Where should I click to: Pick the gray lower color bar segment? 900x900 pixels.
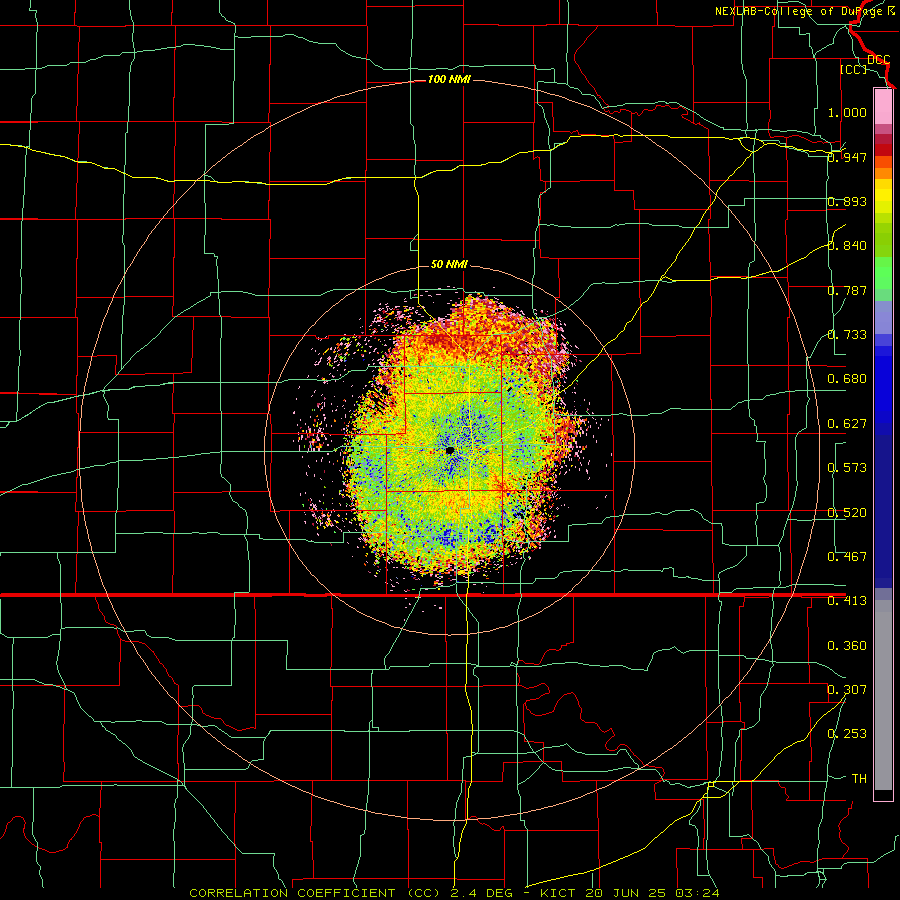tap(883, 695)
